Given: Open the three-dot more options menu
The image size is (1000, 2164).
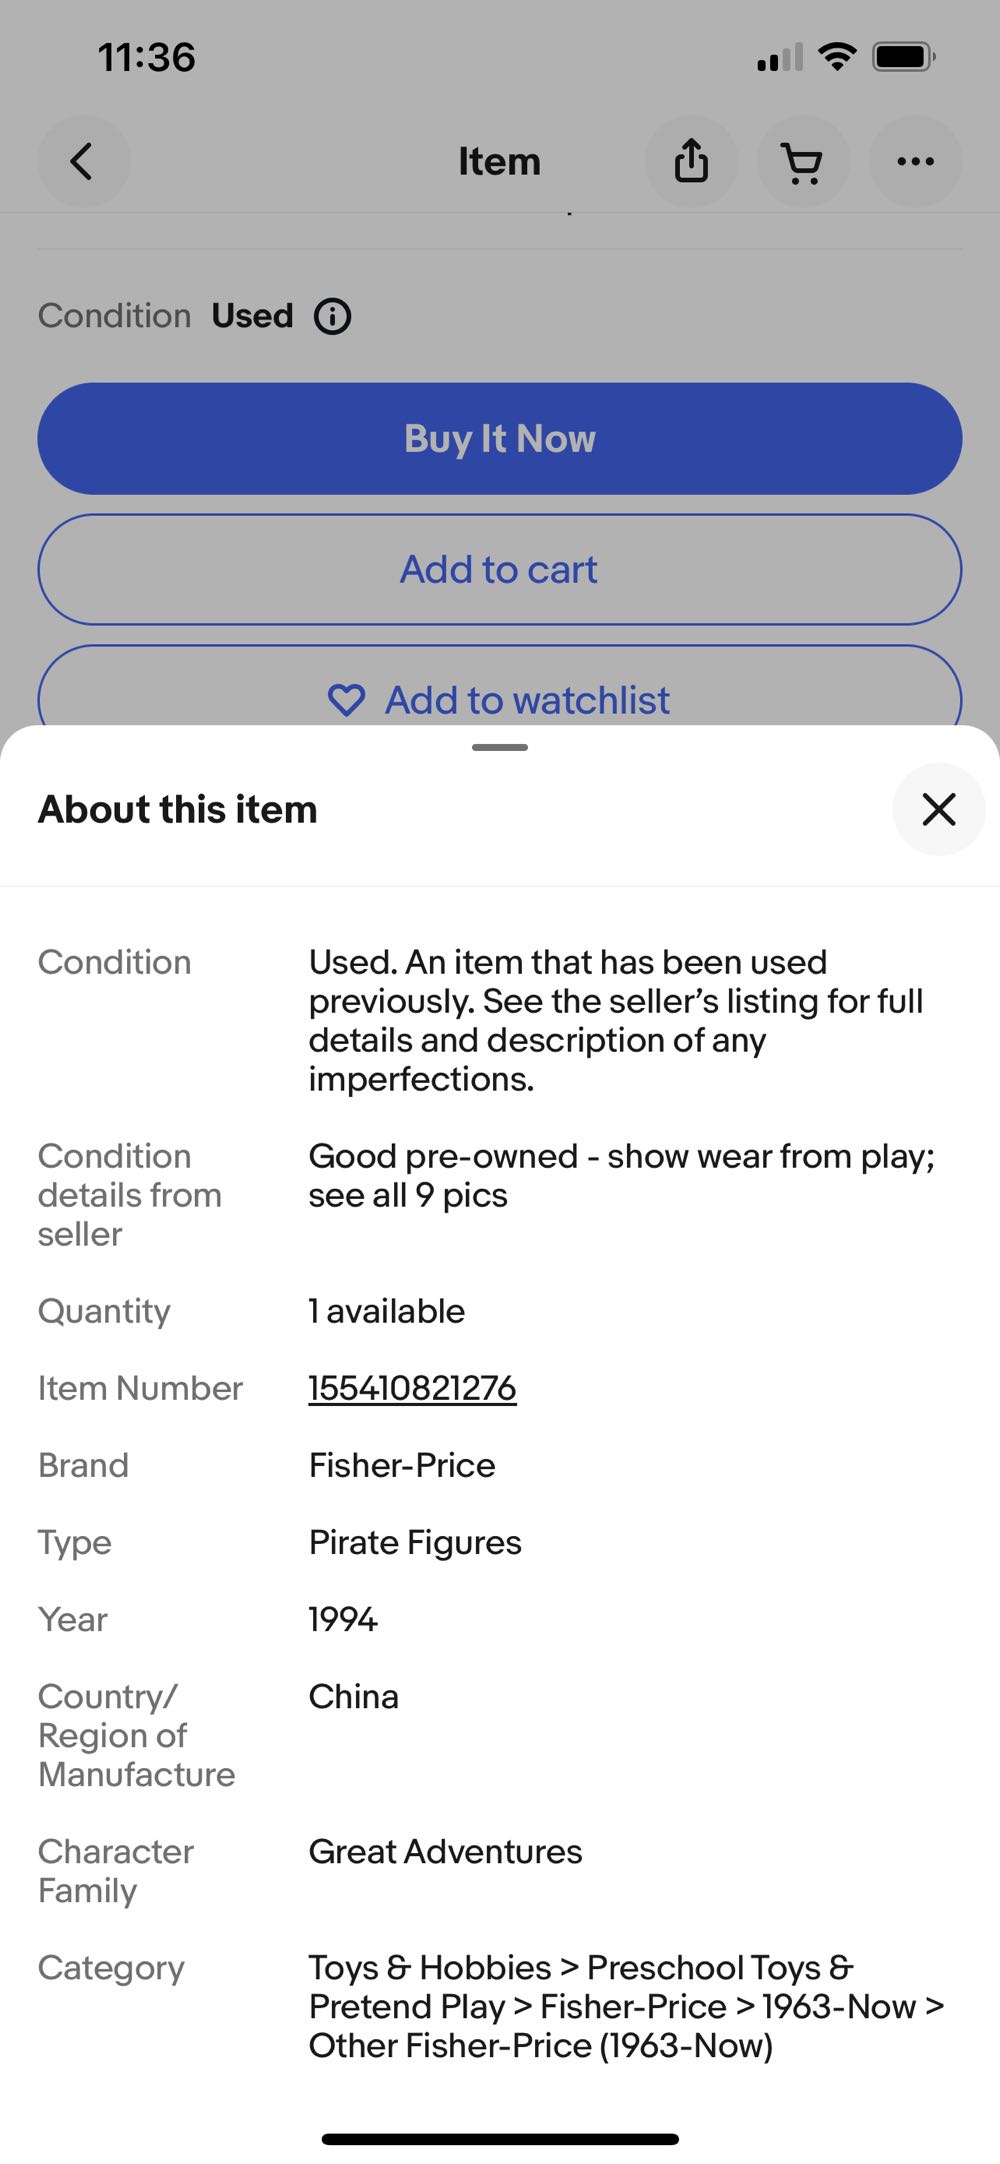Looking at the screenshot, I should pyautogui.click(x=915, y=161).
